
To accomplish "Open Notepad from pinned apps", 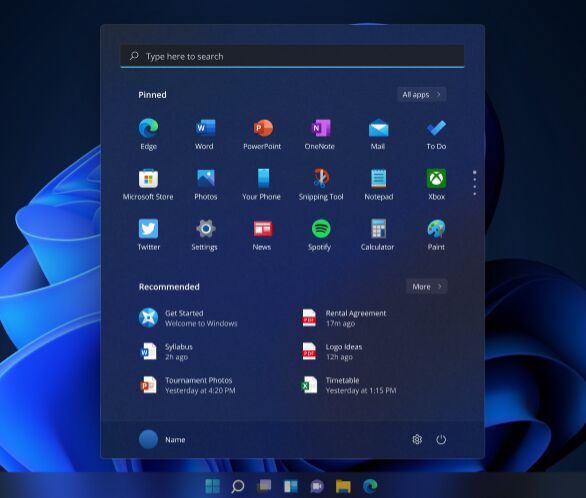I will 379,185.
